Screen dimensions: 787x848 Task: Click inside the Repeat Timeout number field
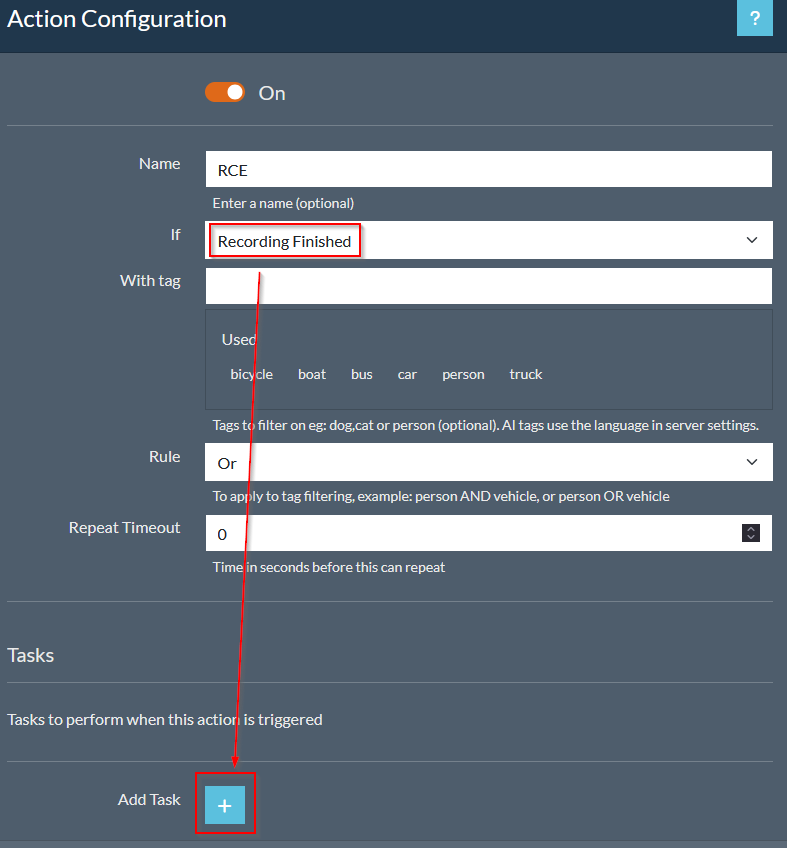[470, 533]
